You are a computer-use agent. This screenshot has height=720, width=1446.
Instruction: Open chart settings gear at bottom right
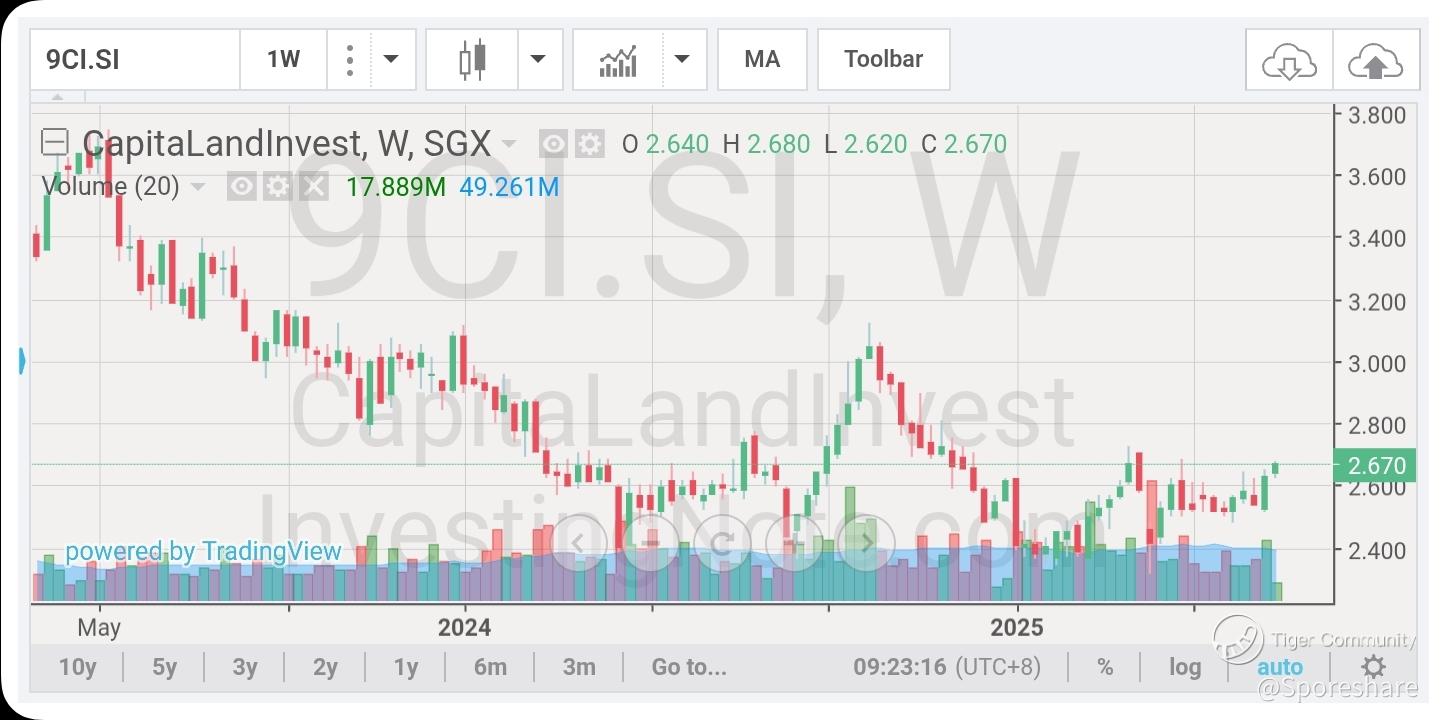click(1374, 667)
